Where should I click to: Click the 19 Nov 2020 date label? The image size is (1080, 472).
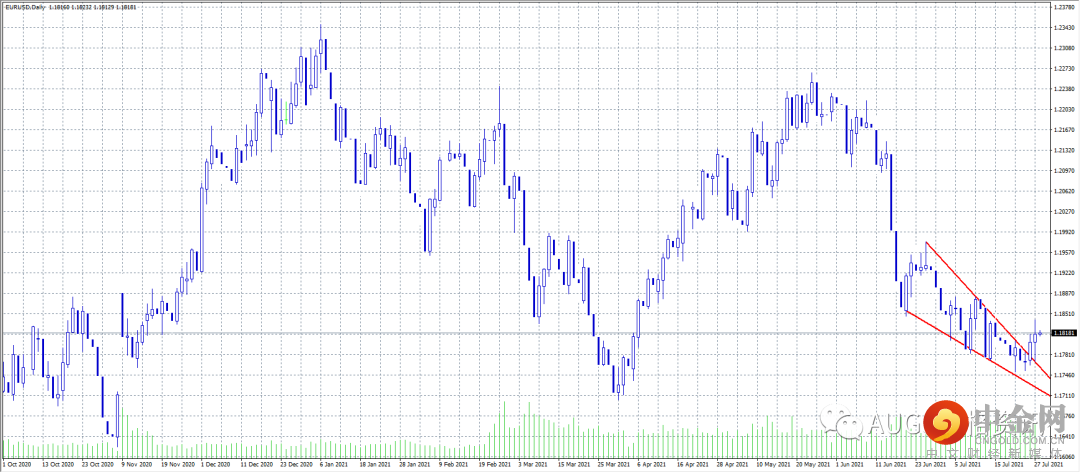pos(176,466)
